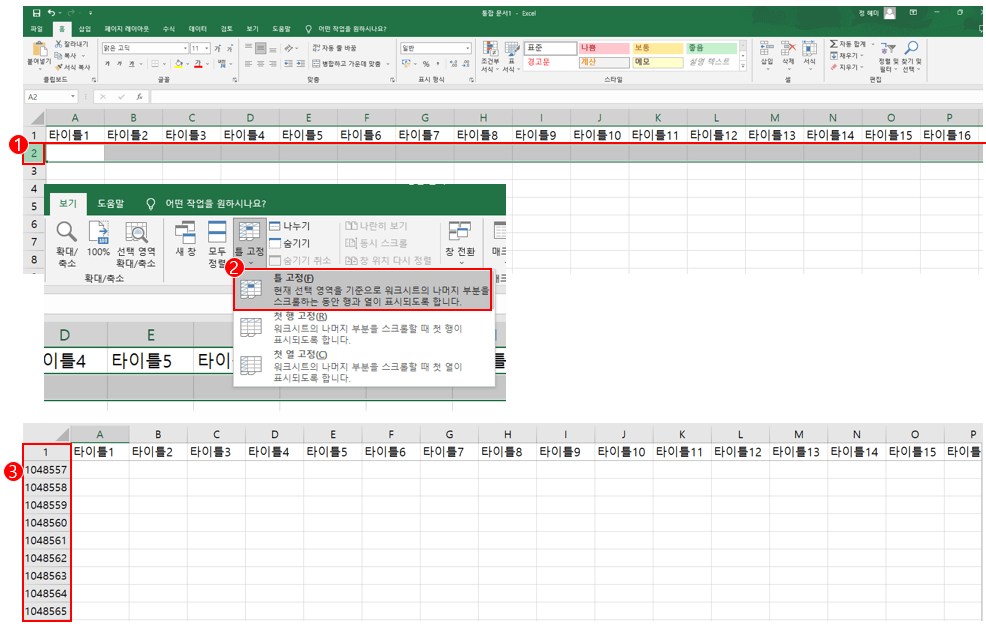The width and height of the screenshot is (986, 626).
Task: Switch to the Insert (삽입) tab
Action: (85, 29)
